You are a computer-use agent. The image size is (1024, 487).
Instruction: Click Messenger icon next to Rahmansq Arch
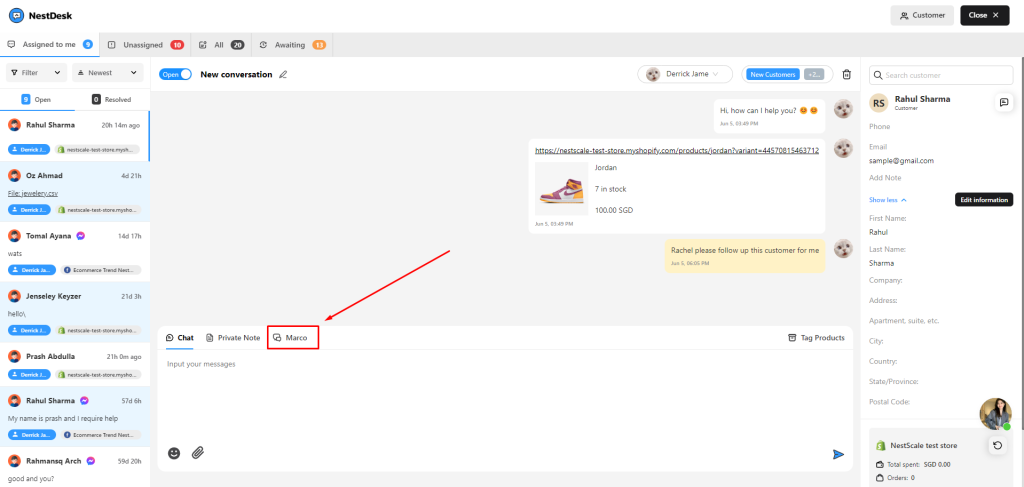pyautogui.click(x=91, y=461)
